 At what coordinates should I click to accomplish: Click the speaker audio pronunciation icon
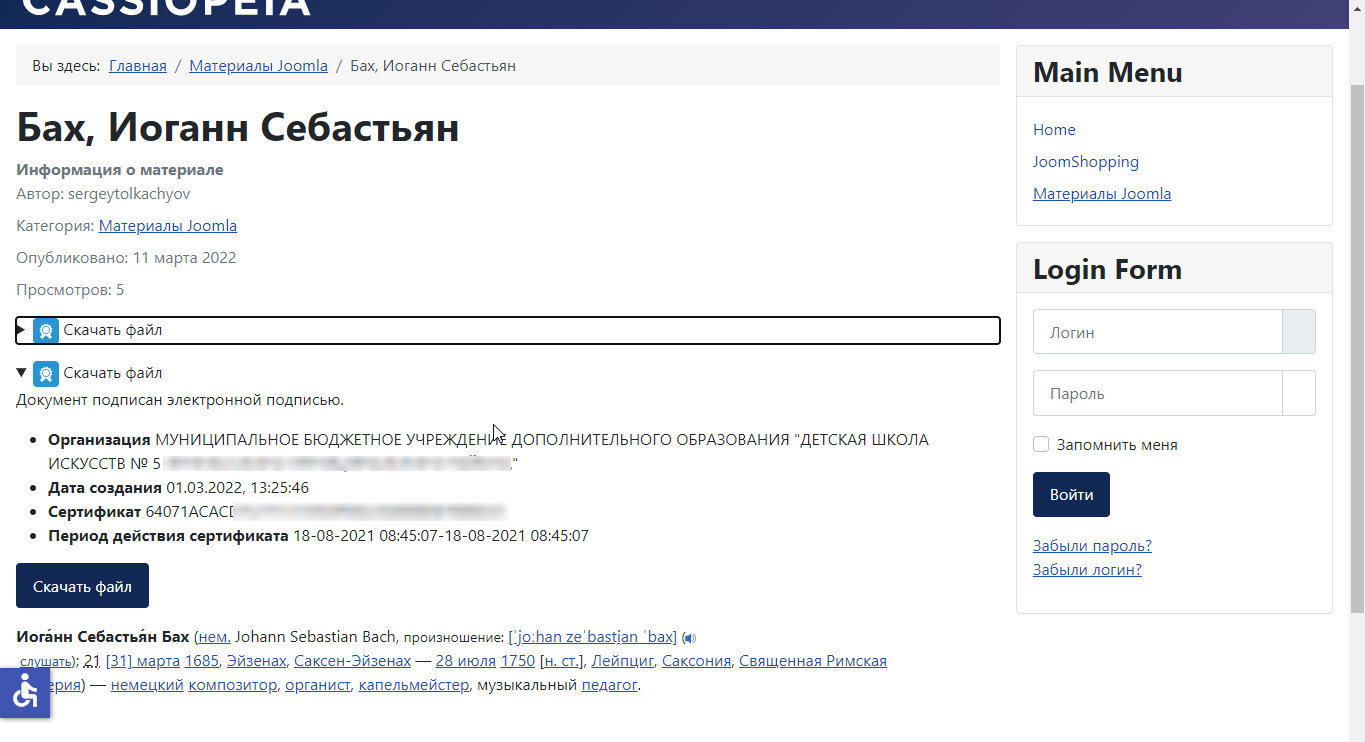pos(690,638)
